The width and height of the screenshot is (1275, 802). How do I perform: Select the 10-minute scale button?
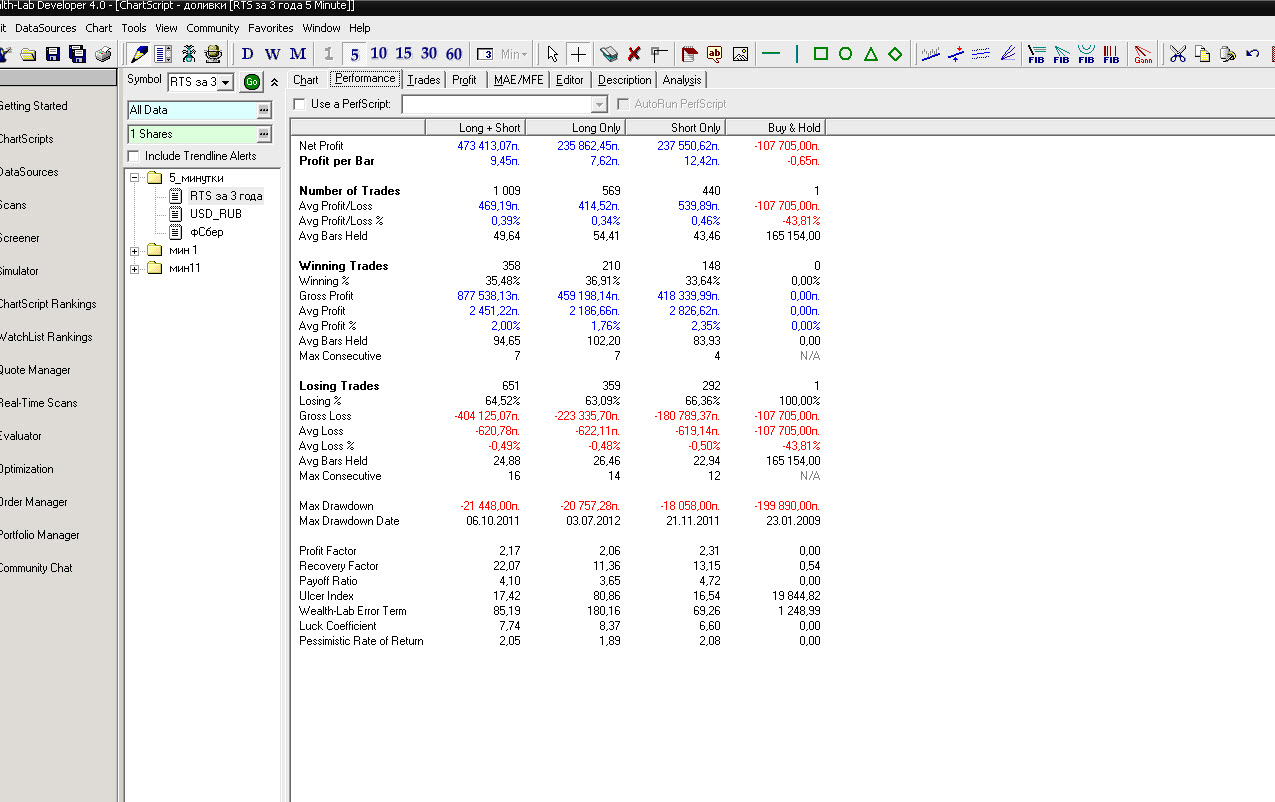[379, 54]
